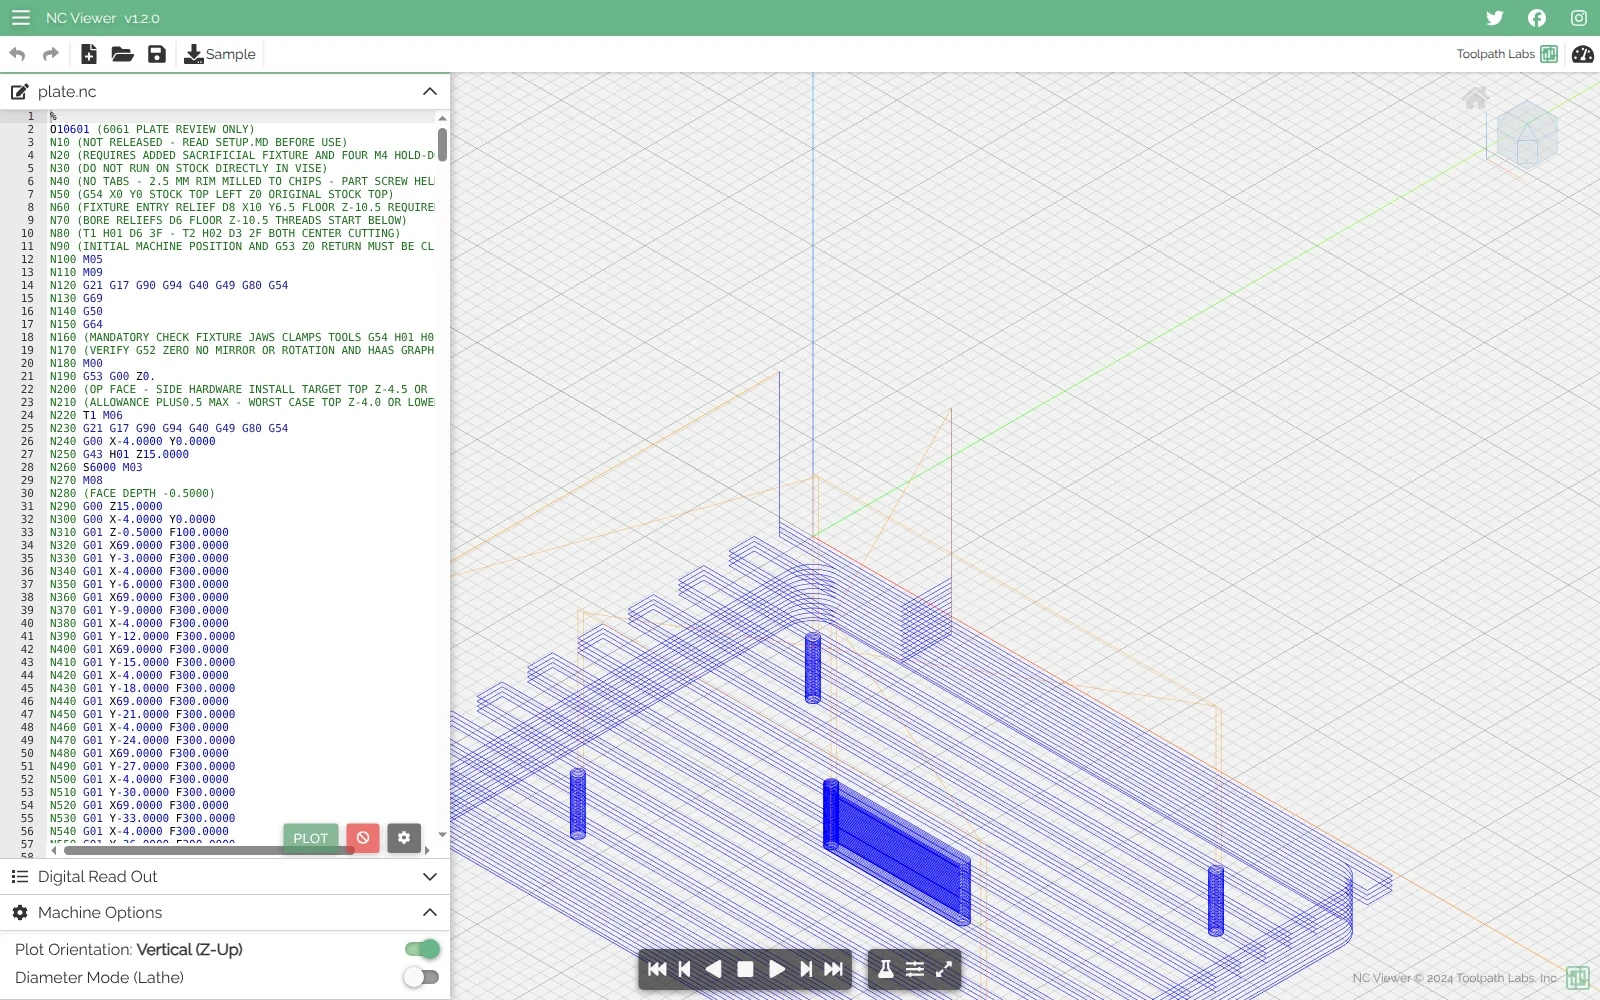Open the dashboard gauge icon
Image resolution: width=1600 pixels, height=1000 pixels.
1583,54
